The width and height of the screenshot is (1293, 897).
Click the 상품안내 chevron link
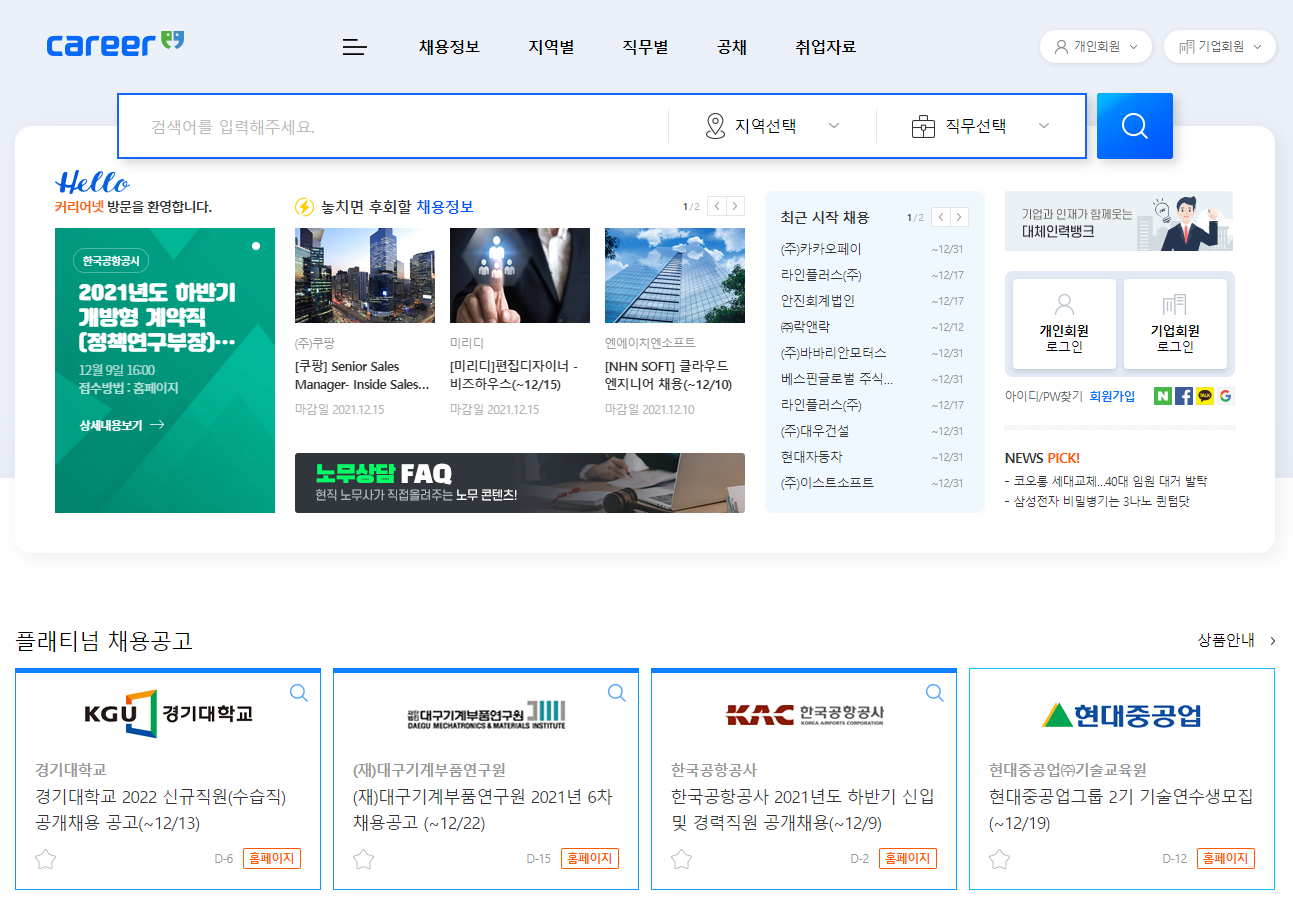click(x=1237, y=640)
